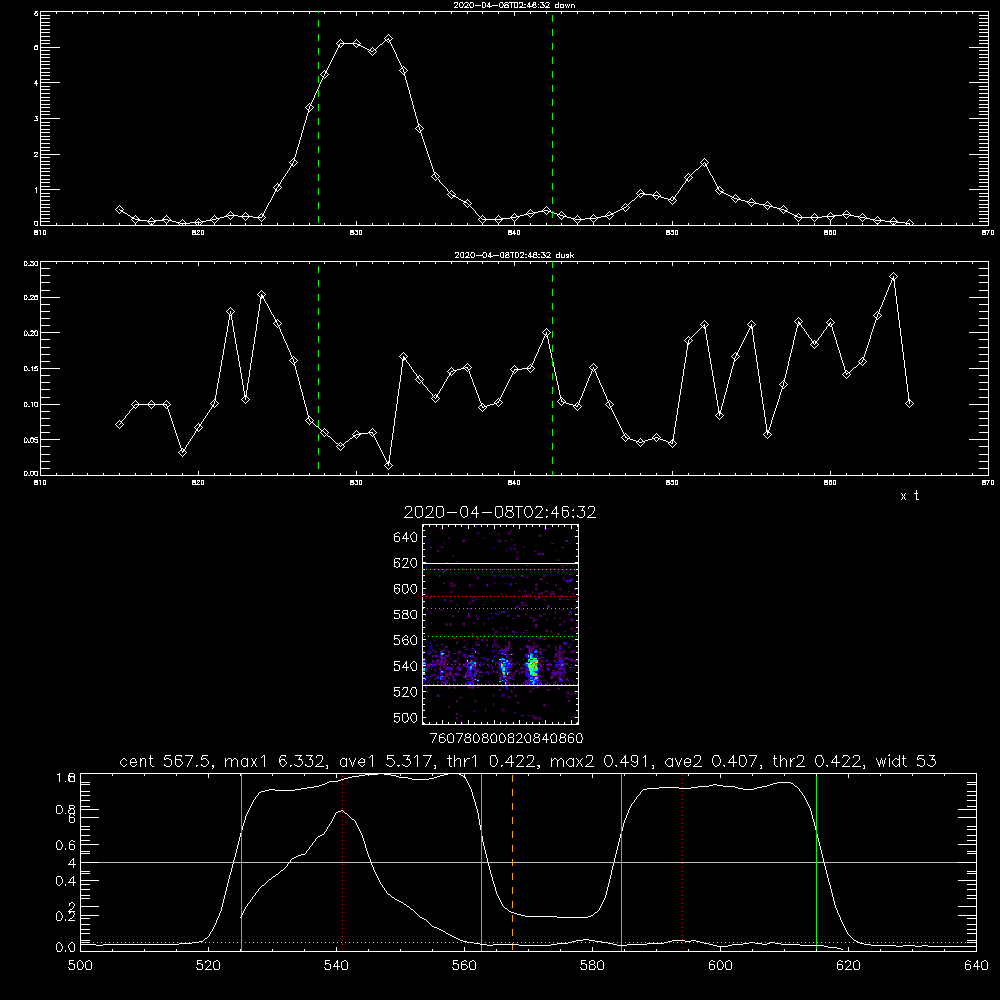Screen dimensions: 1000x1000
Task: Click the green vertical line near 585 in profile
Action: (x=621, y=861)
